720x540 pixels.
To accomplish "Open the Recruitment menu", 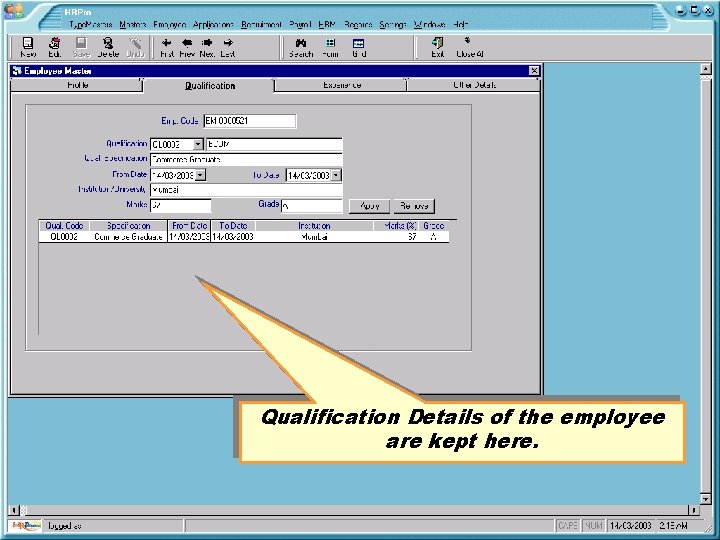I will pos(261,24).
